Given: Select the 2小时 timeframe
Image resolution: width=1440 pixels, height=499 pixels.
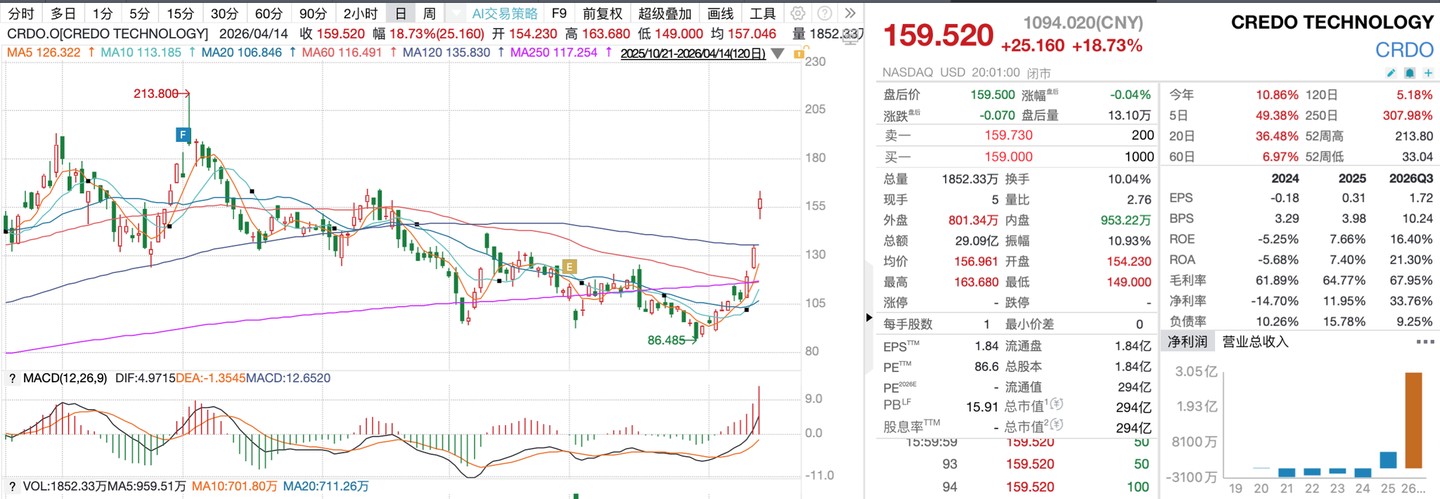Looking at the screenshot, I should pos(360,14).
